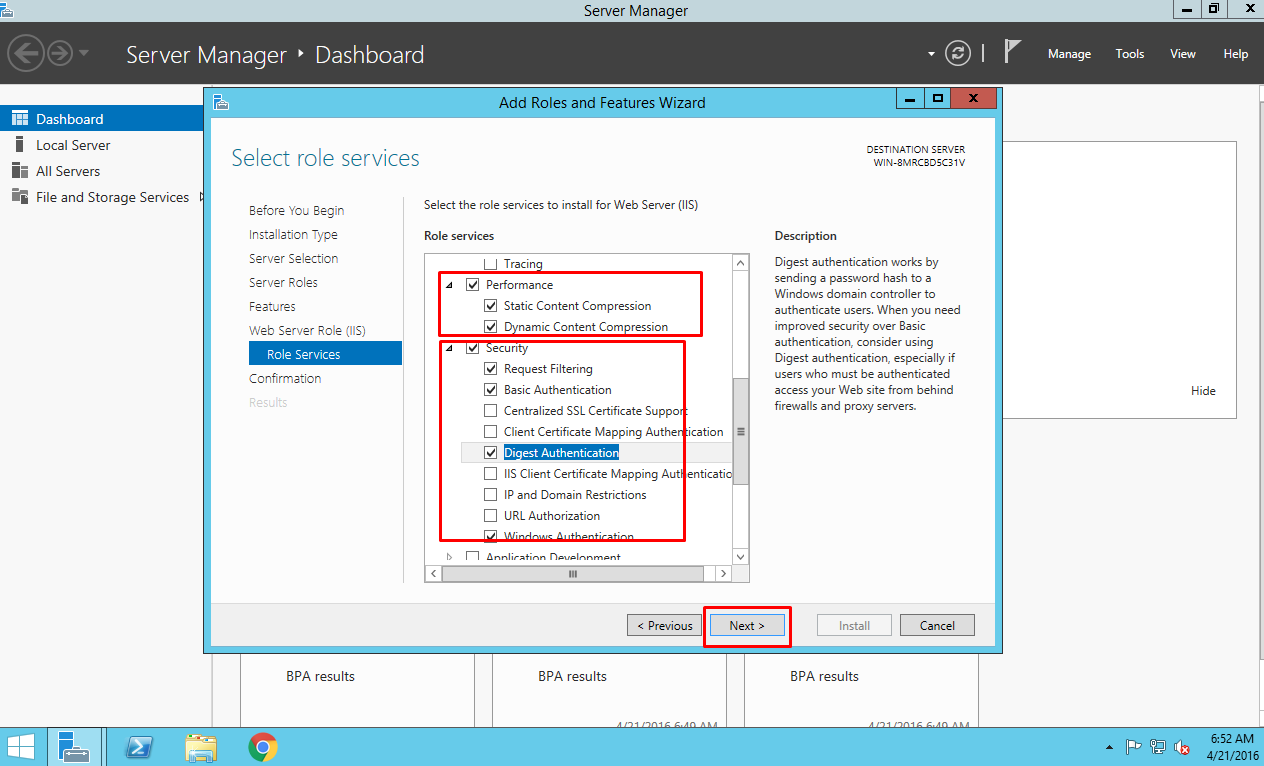Open the Help menu

pyautogui.click(x=1236, y=54)
